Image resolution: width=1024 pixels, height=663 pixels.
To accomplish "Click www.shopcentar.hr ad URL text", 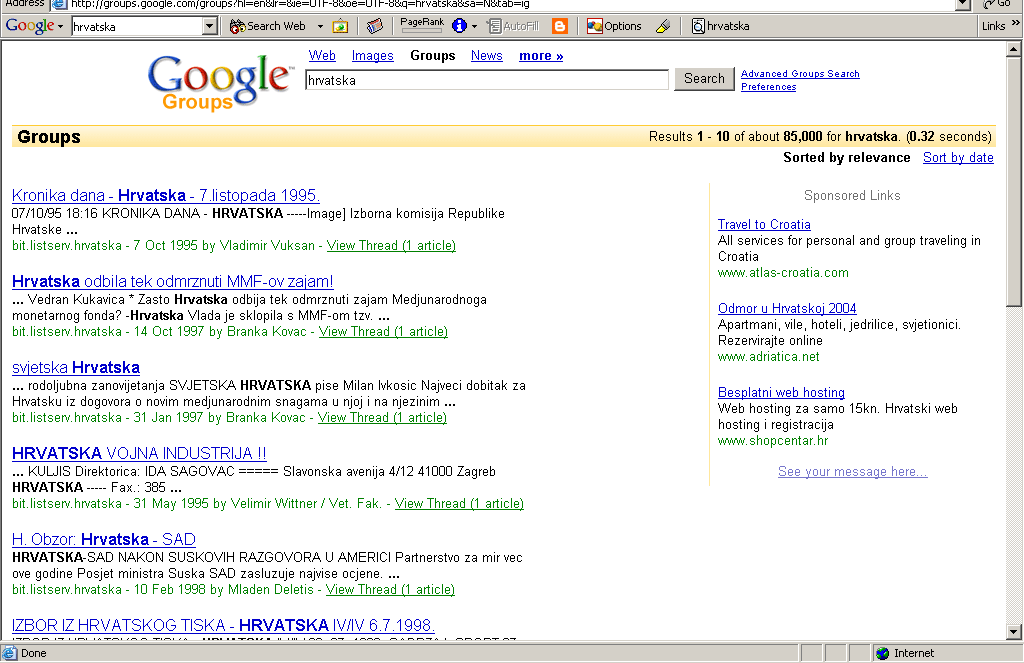I will click(773, 441).
